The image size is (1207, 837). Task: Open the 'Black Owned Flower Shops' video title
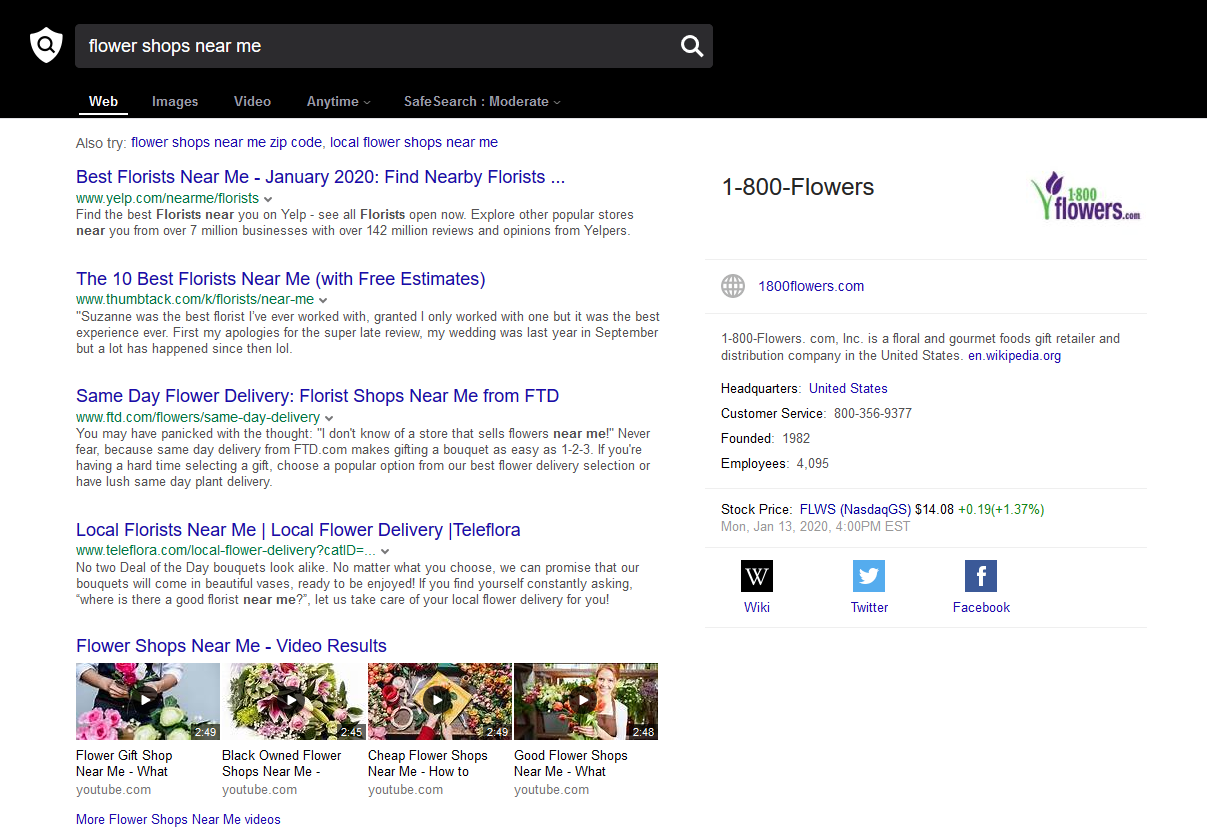[282, 764]
